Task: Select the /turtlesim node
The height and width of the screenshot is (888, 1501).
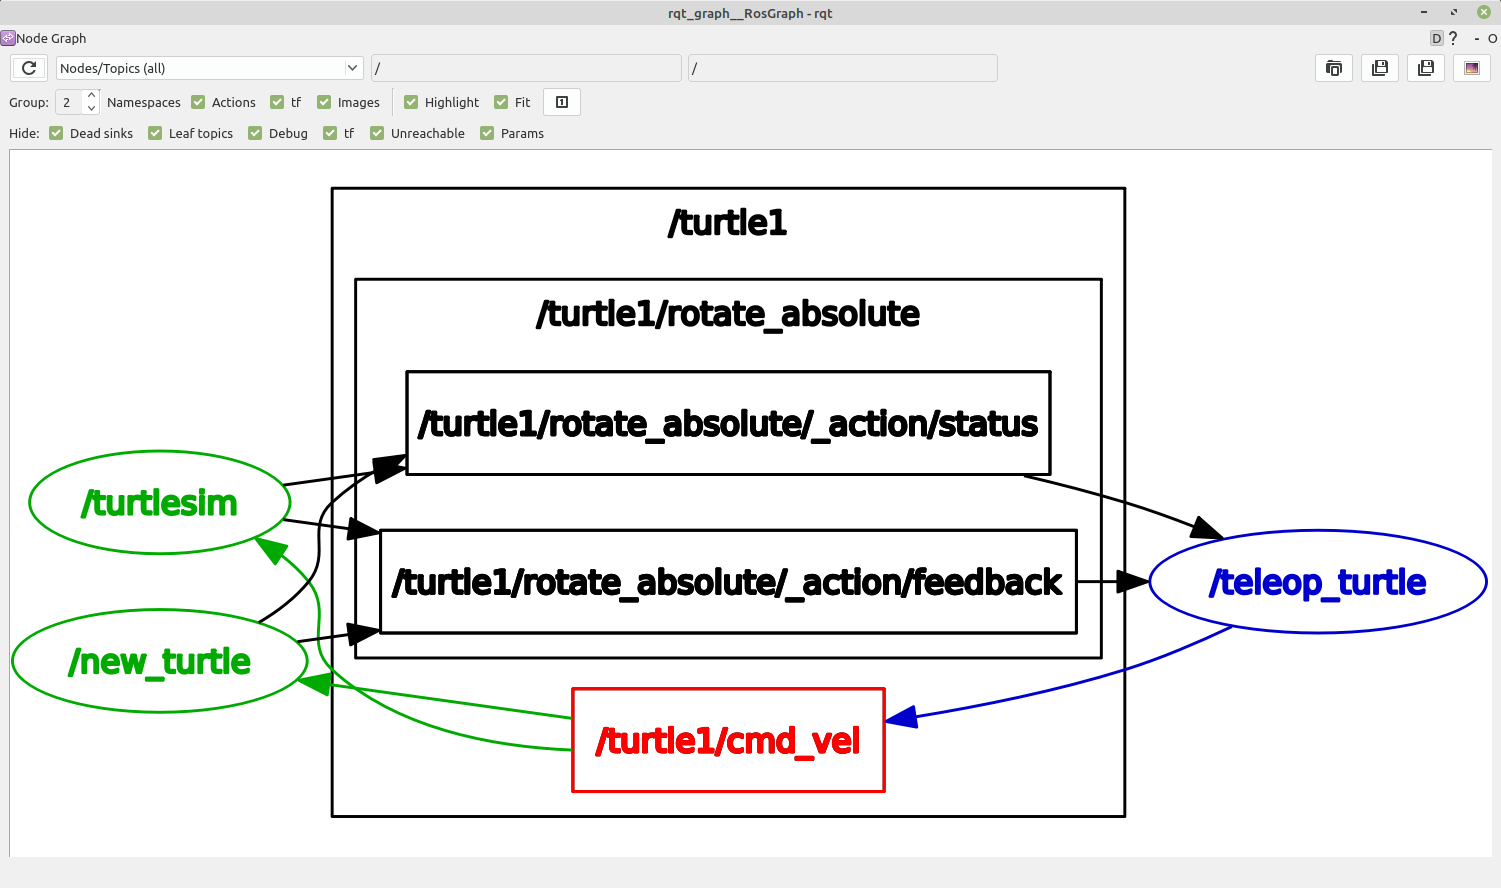Action: point(160,502)
